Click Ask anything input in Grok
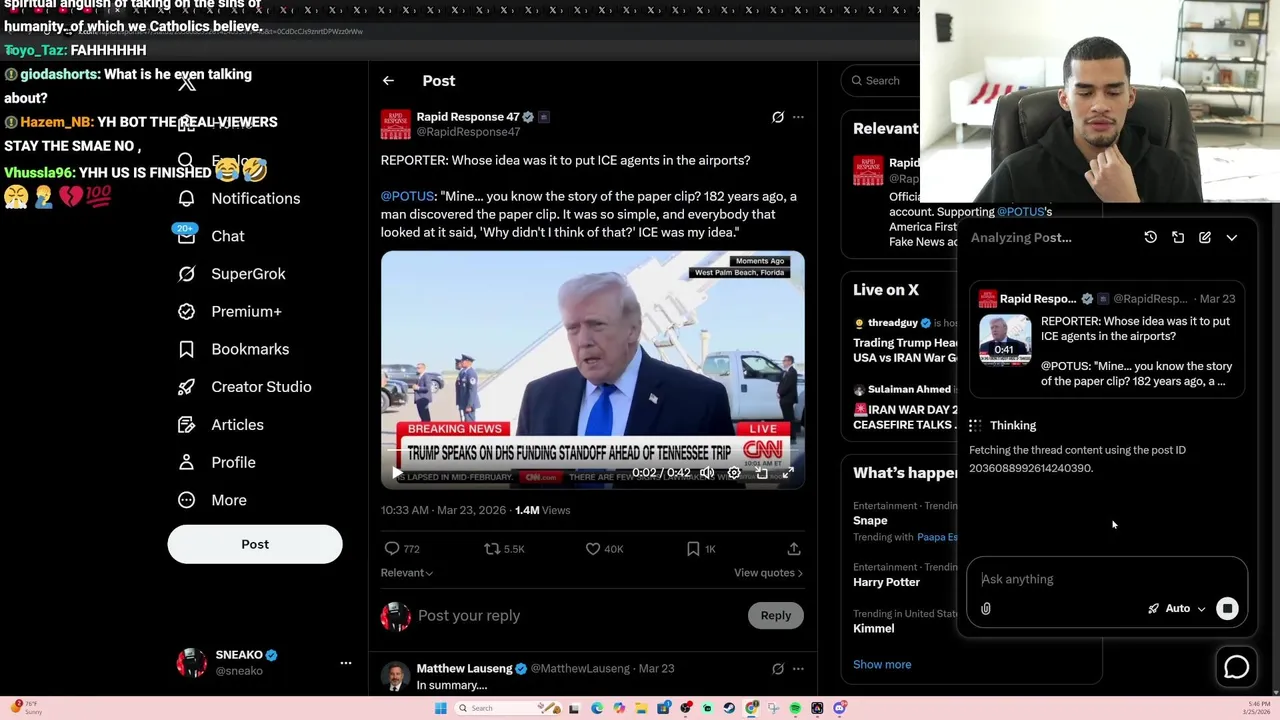1280x720 pixels. pos(1105,579)
